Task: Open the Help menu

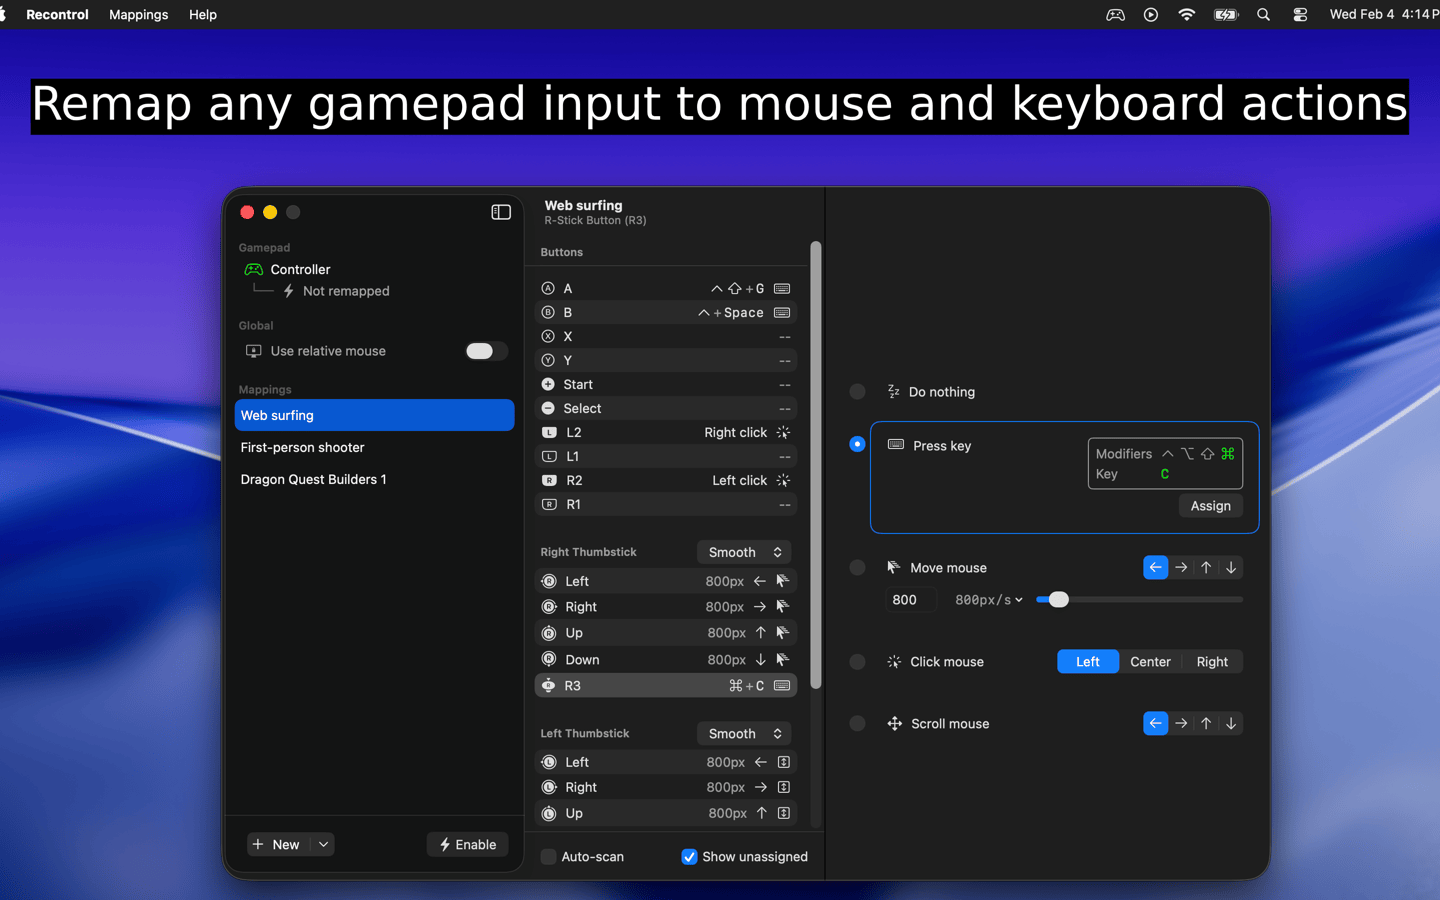Action: pos(203,15)
